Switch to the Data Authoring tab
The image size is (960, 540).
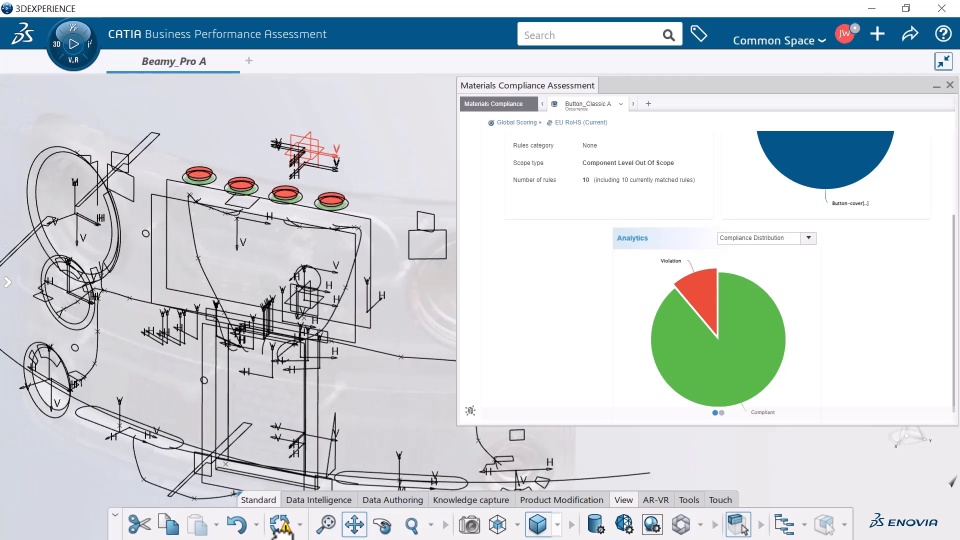[392, 500]
